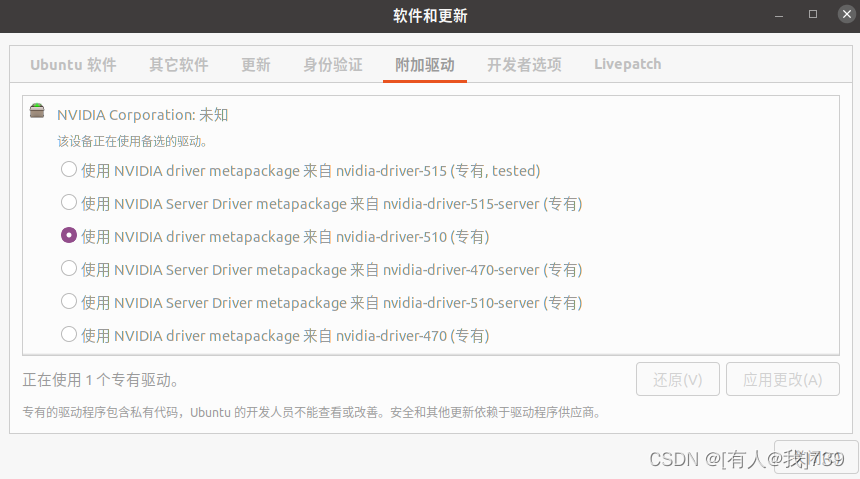Switch to the 其它软件 tab
860x479 pixels.
pos(179,65)
